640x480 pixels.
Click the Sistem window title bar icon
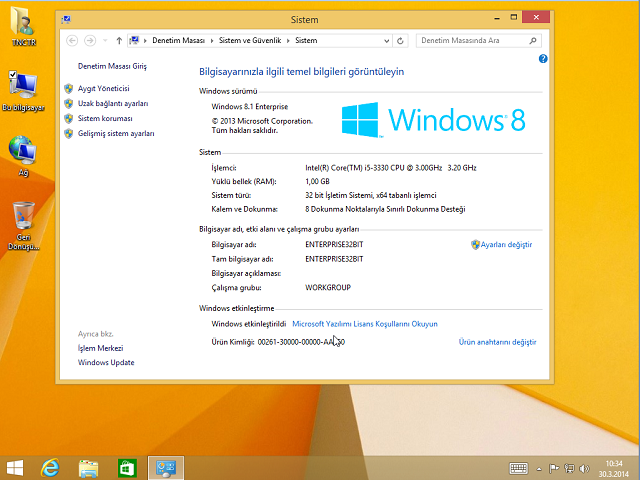66,19
